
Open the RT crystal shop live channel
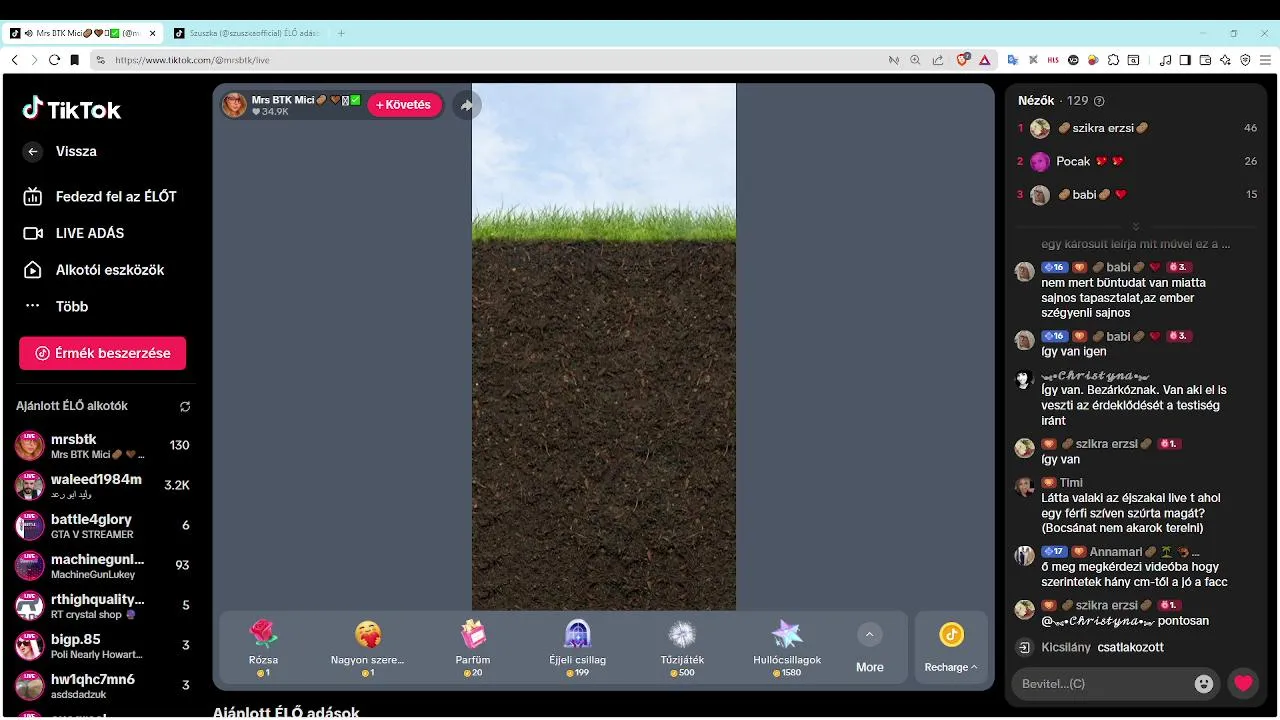click(x=103, y=606)
